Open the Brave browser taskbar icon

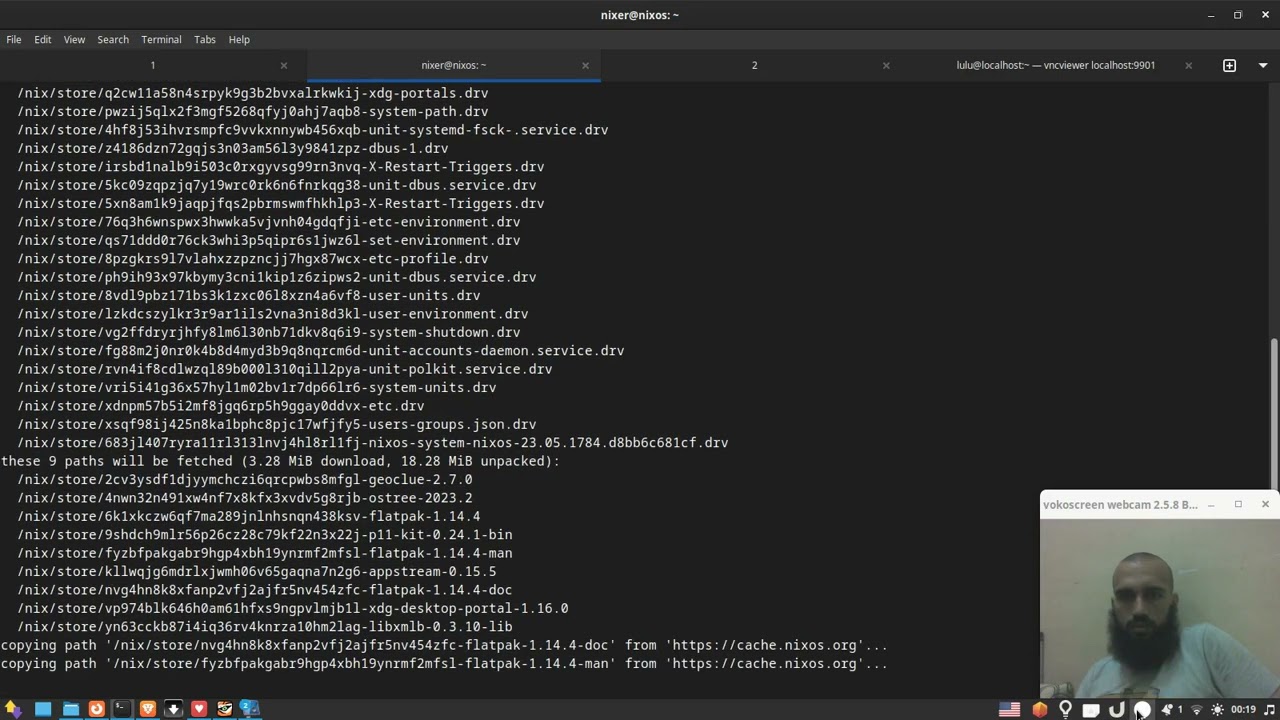(148, 709)
